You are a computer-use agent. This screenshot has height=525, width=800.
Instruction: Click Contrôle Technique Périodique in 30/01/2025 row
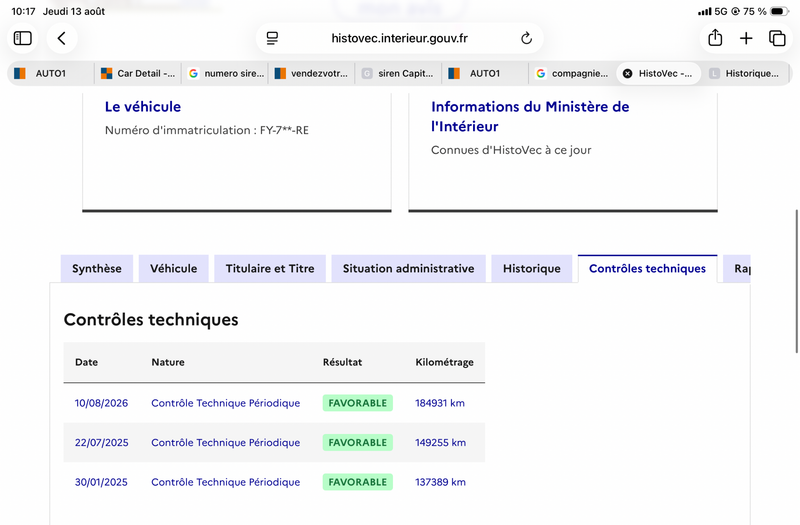[226, 482]
